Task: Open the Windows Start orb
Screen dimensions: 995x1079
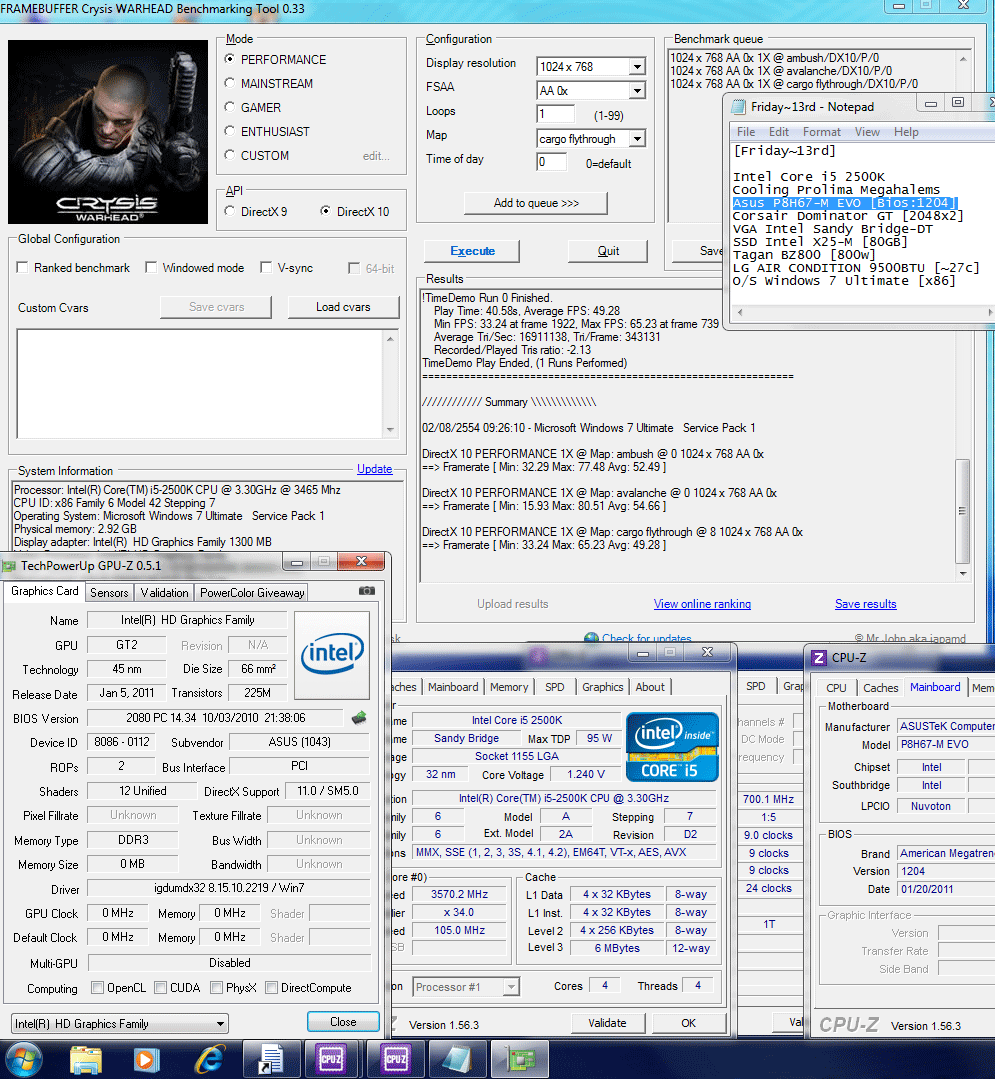Action: pyautogui.click(x=24, y=1060)
